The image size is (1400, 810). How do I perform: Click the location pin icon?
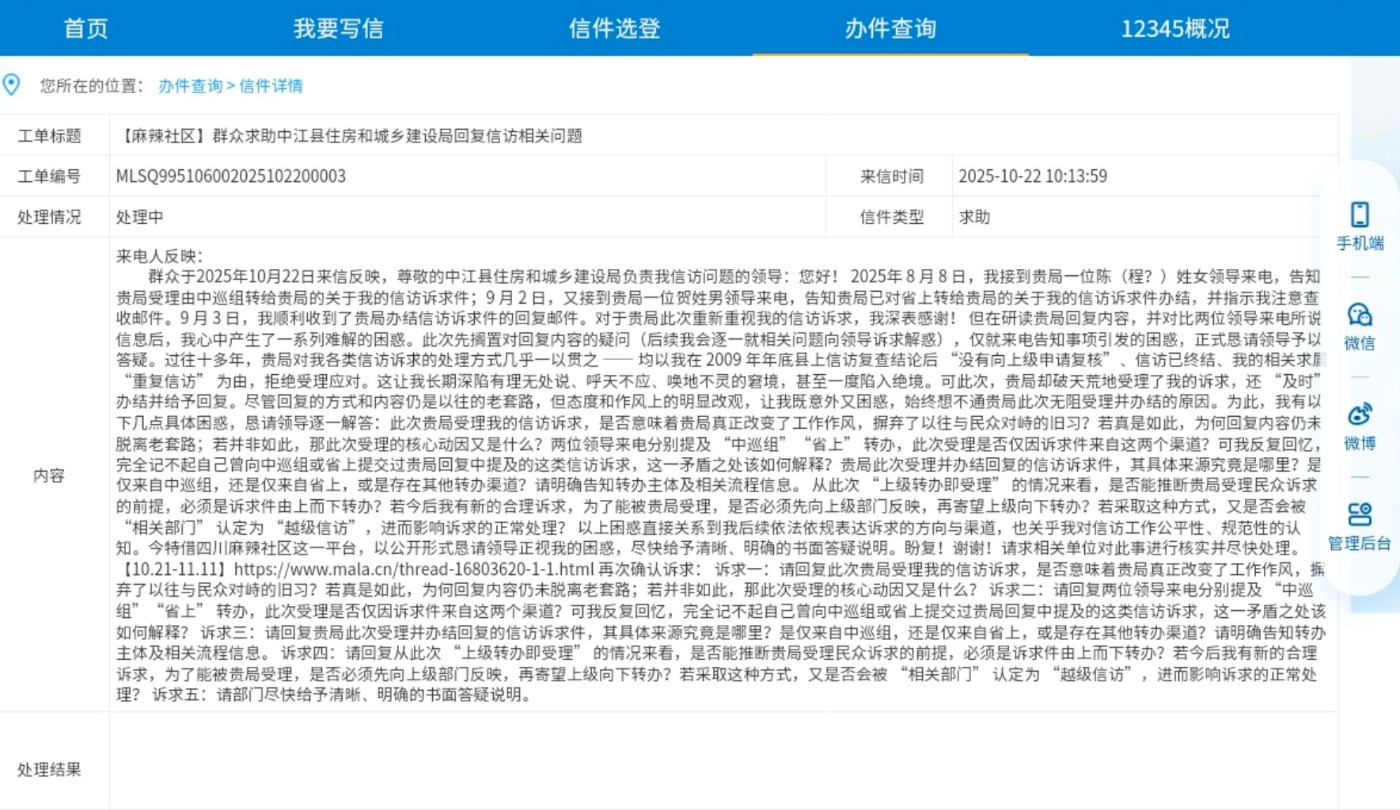pyautogui.click(x=11, y=85)
